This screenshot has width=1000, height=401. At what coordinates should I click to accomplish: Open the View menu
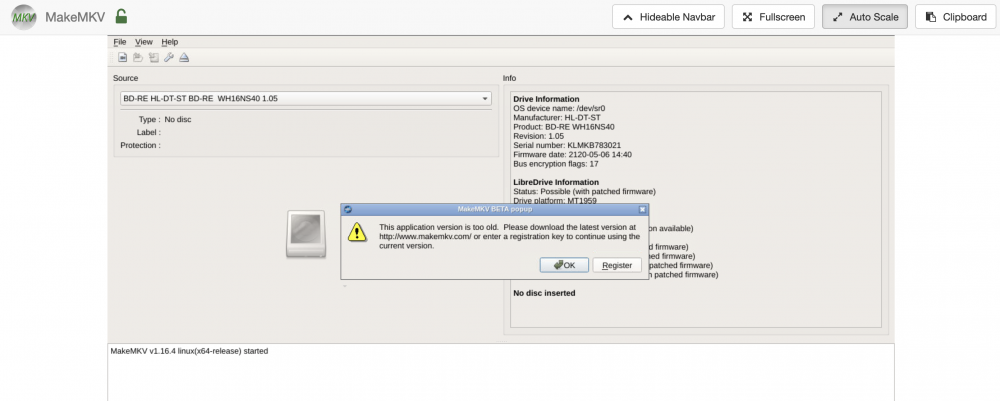coord(143,42)
